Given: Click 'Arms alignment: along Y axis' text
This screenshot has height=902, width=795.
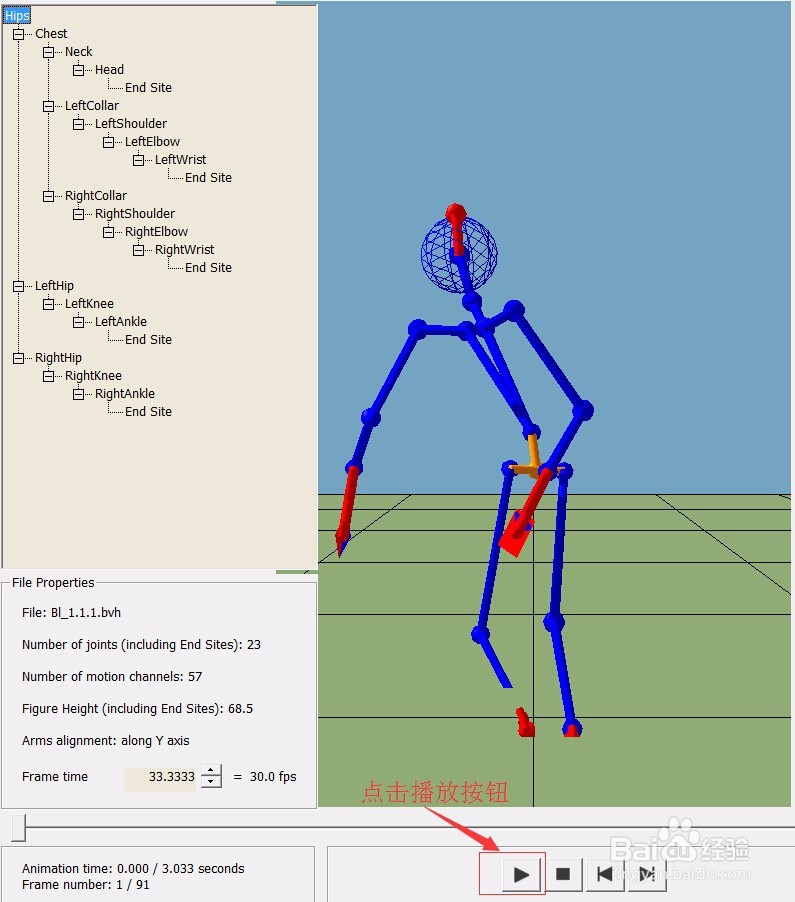Looking at the screenshot, I should (x=106, y=741).
